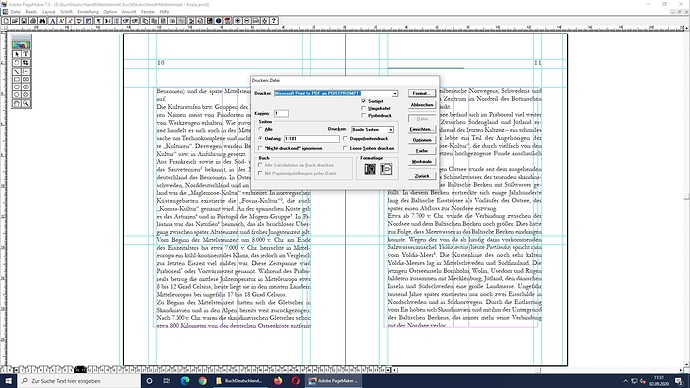This screenshot has width=690, height=388.
Task: Select the Polygon Frame tool
Action: pos(26,94)
